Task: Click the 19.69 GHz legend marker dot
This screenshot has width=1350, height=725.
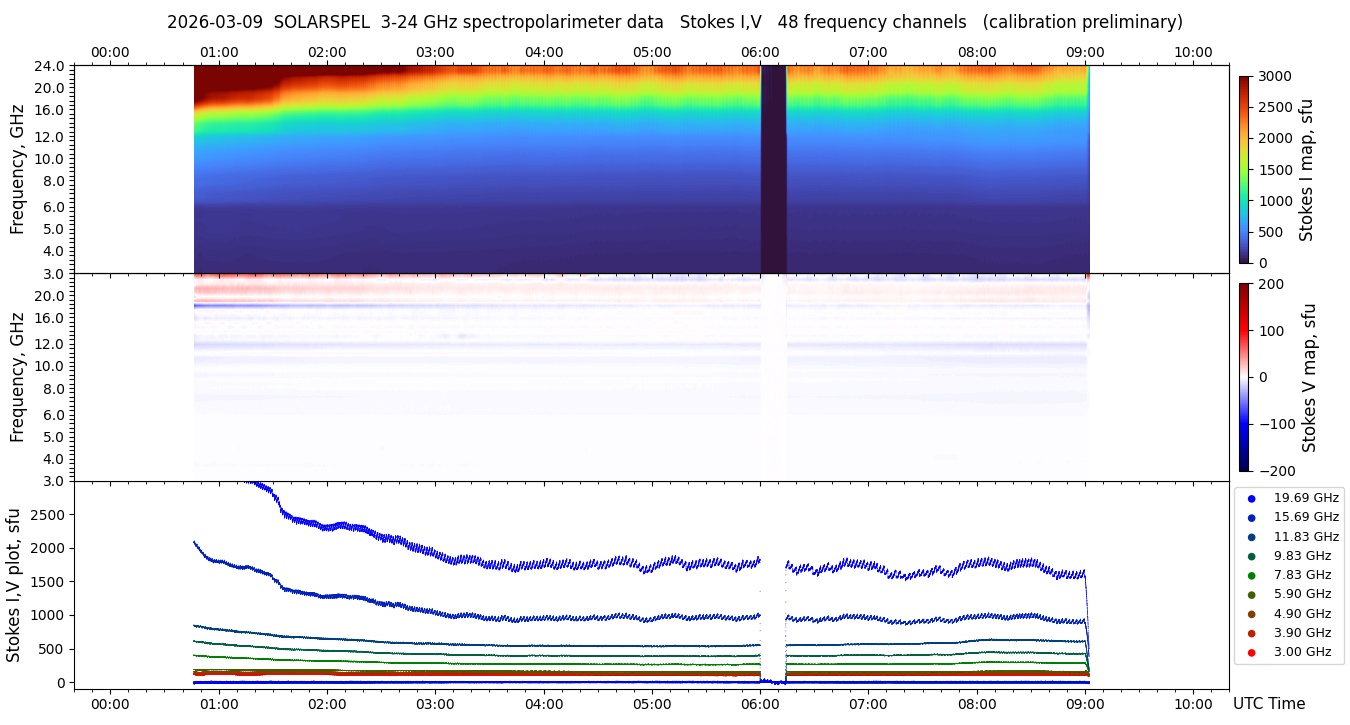Action: (x=1251, y=498)
